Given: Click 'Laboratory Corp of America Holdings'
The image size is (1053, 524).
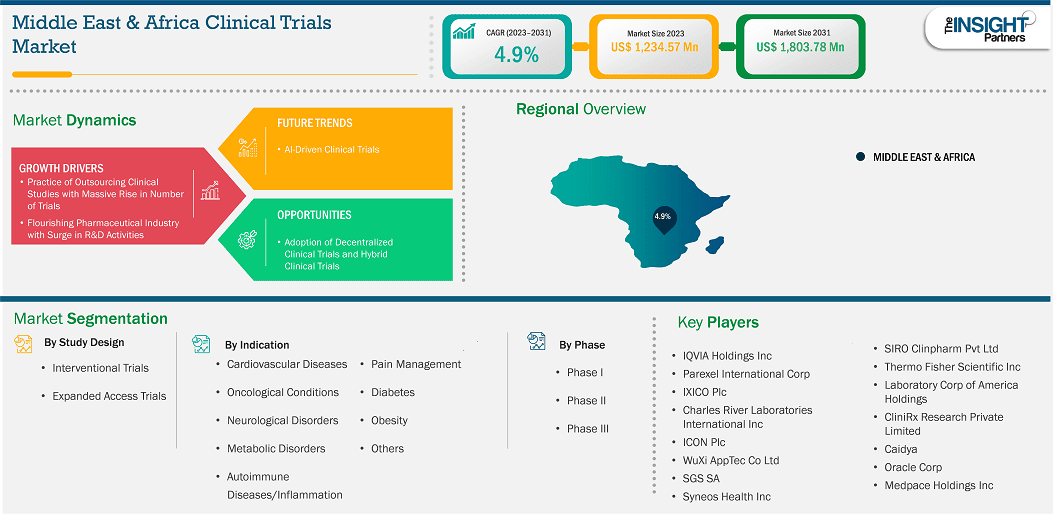Looking at the screenshot, I should click(952, 392).
